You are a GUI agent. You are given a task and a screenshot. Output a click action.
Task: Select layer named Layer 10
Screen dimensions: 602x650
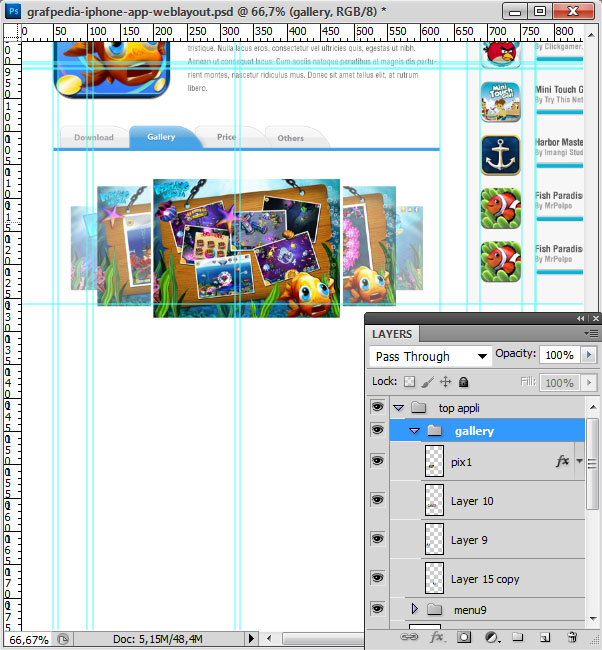472,501
